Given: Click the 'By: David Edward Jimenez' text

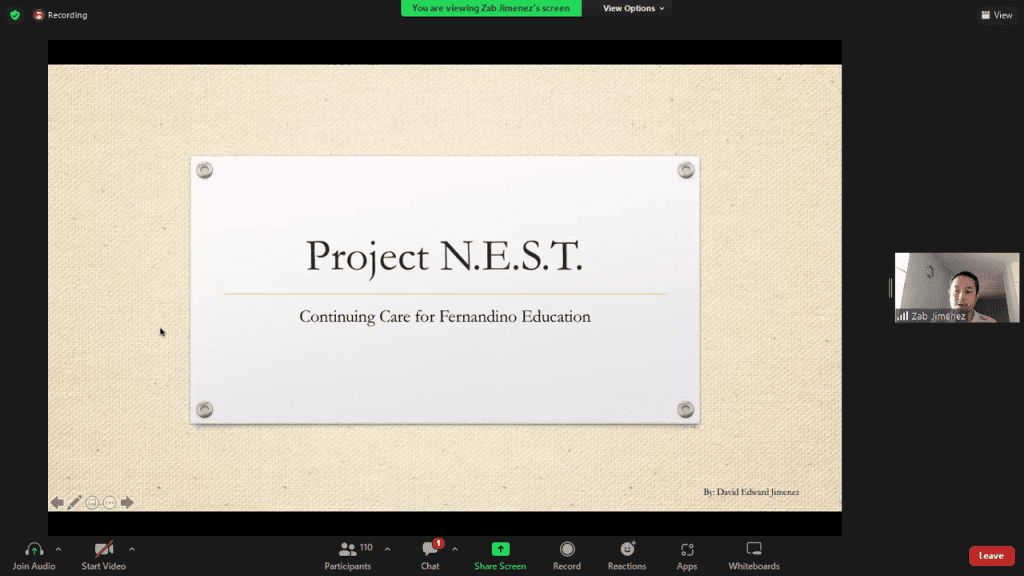Looking at the screenshot, I should click(751, 492).
